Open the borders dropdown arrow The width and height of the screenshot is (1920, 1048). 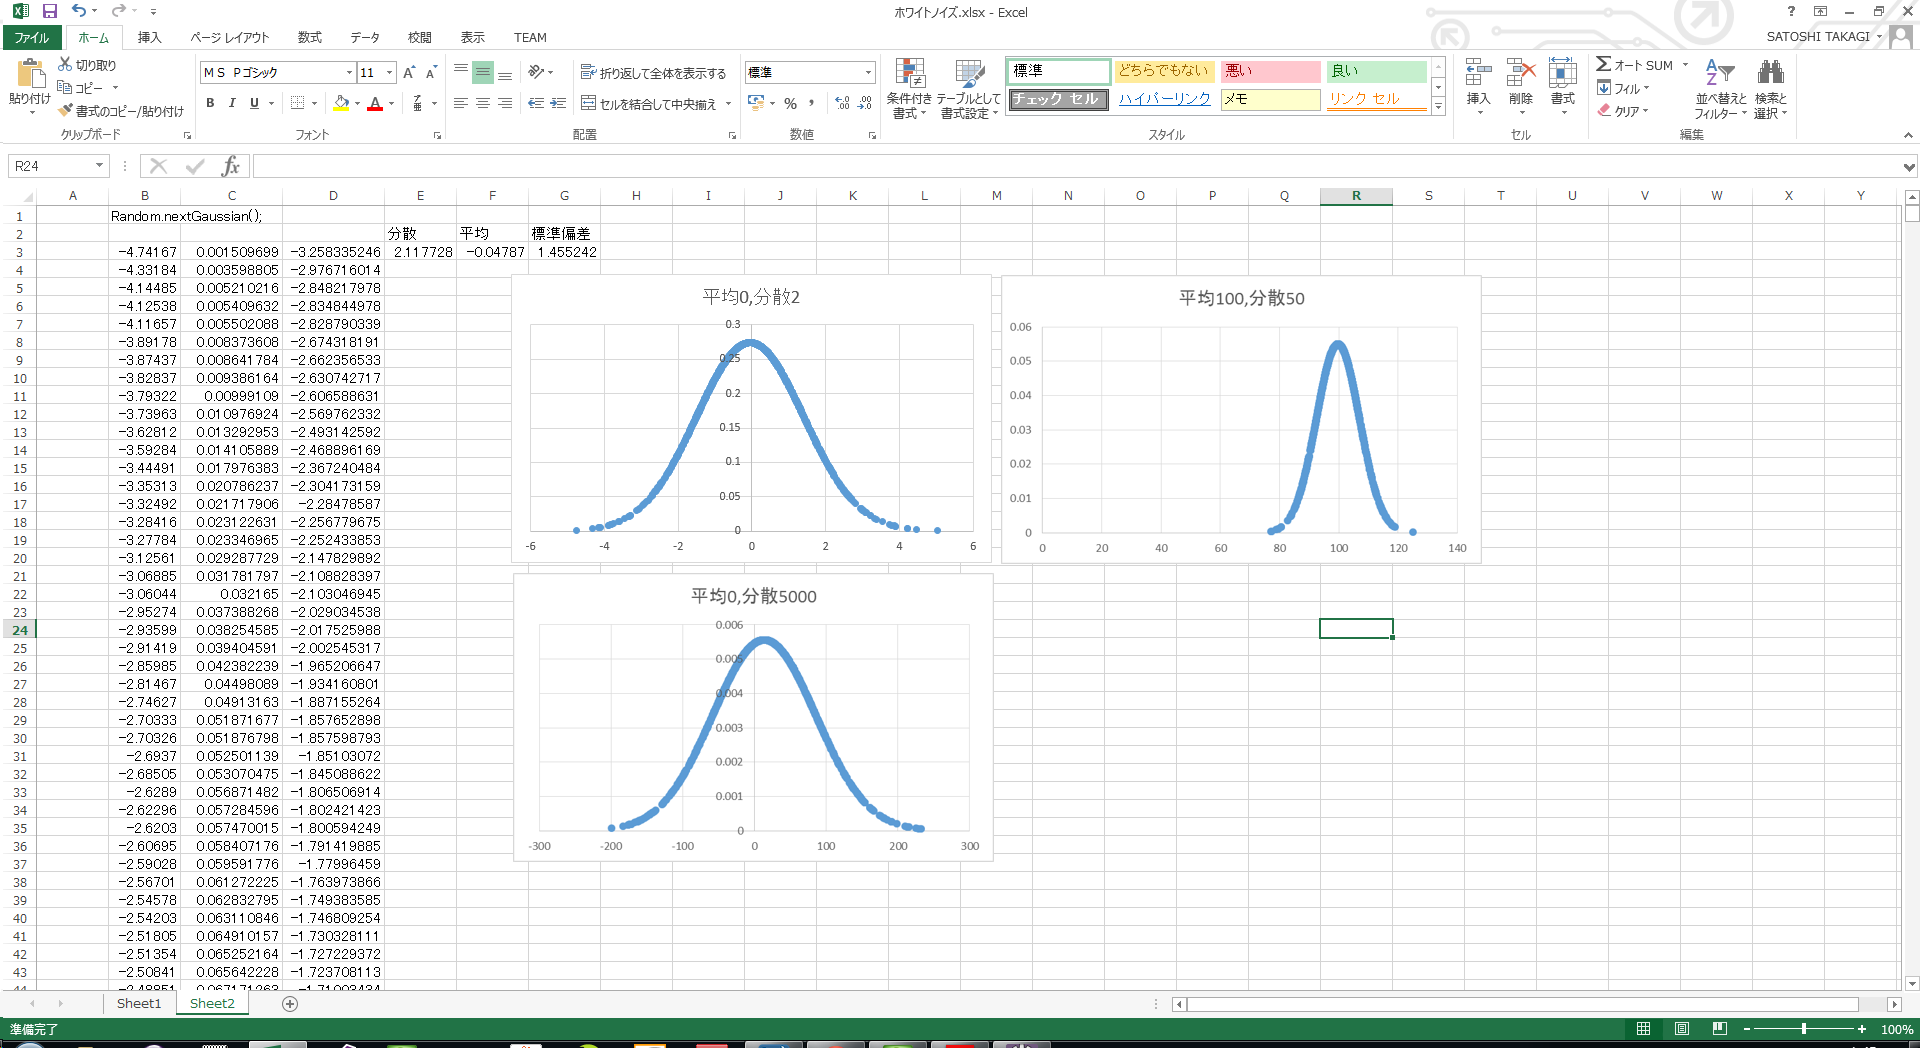click(x=314, y=103)
